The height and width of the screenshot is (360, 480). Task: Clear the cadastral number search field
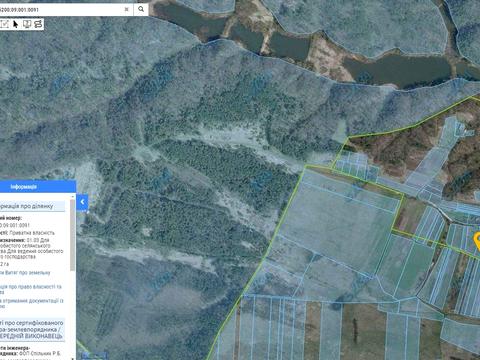[127, 9]
